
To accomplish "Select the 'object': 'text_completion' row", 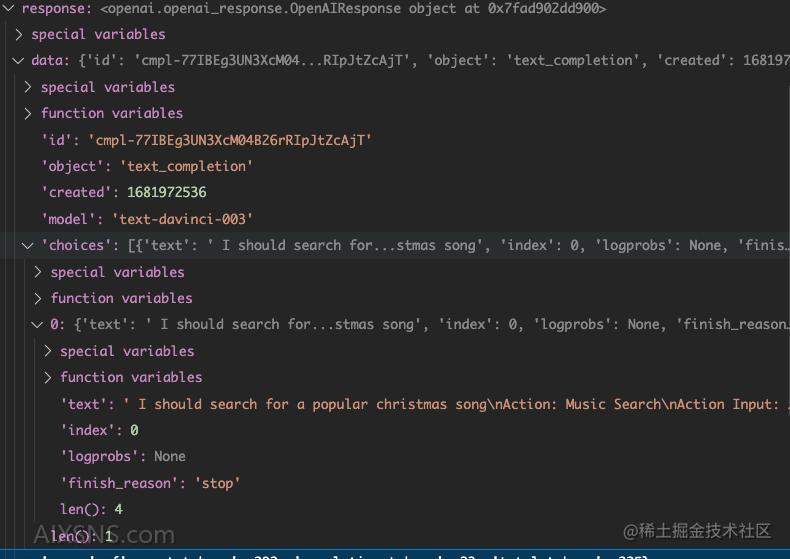I will tap(395, 166).
